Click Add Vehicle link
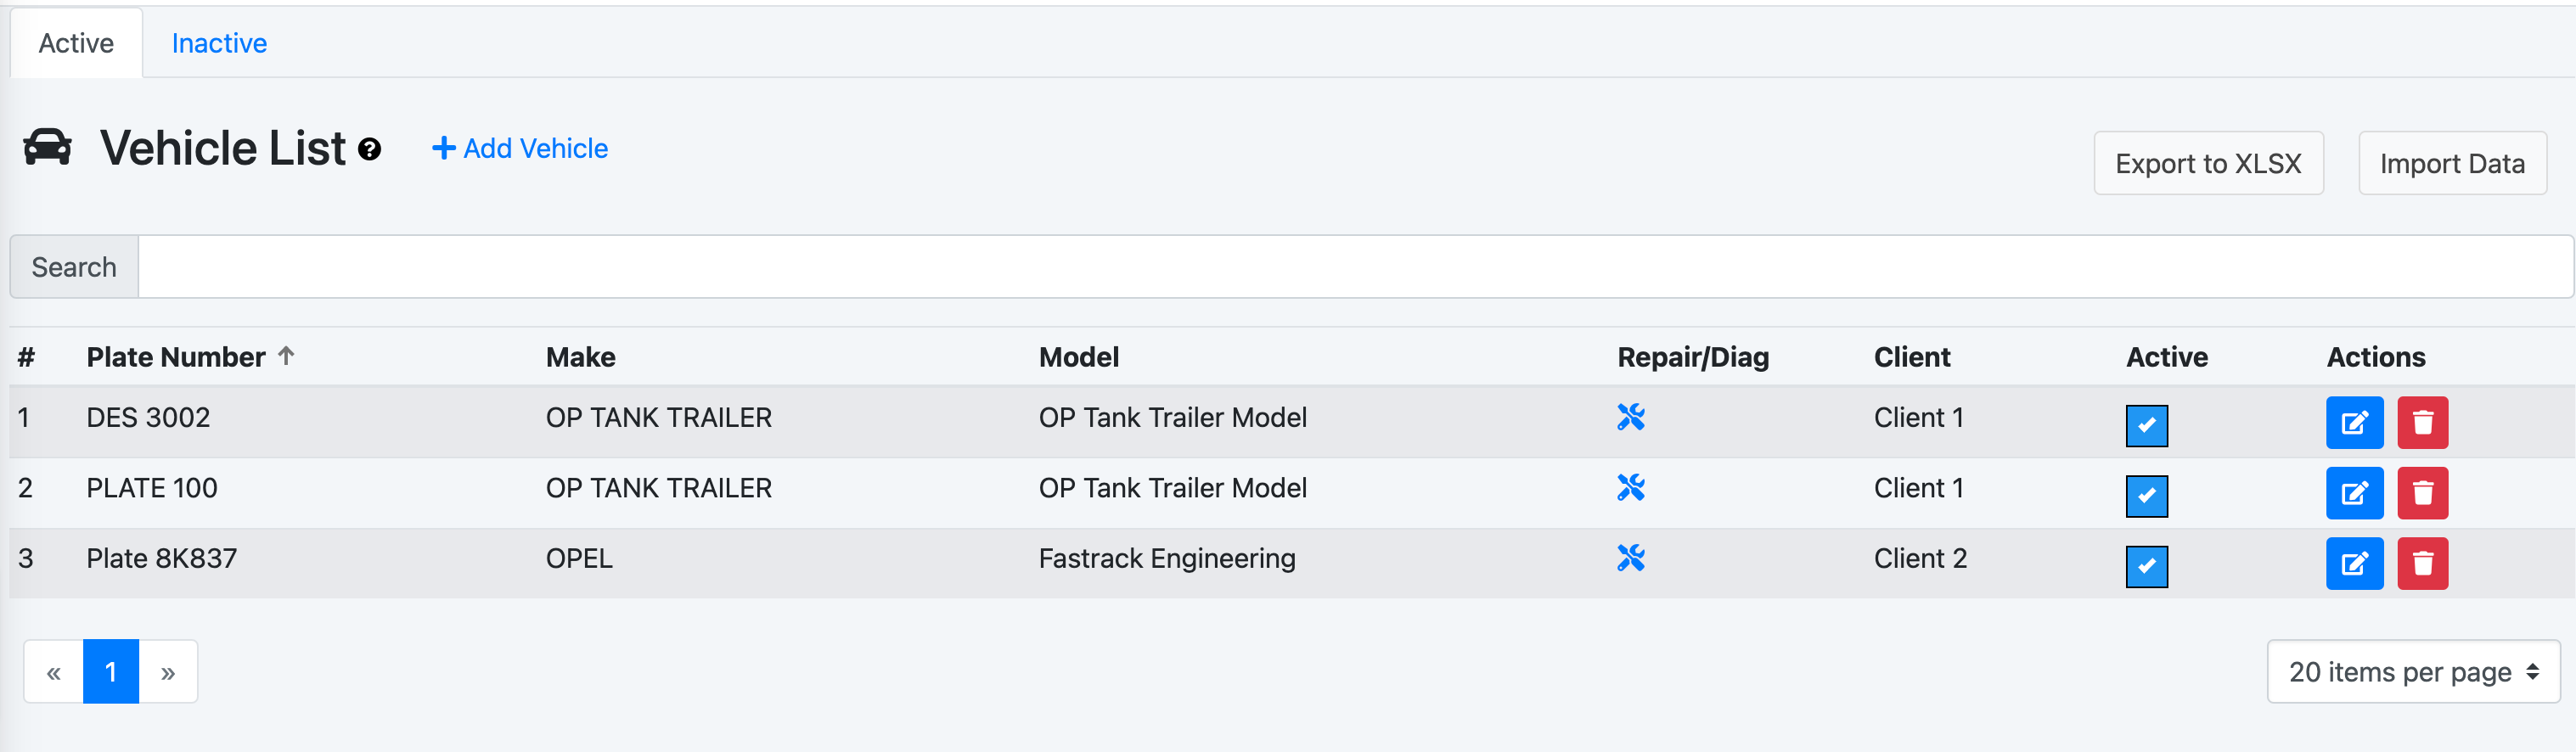Image resolution: width=2576 pixels, height=752 pixels. [x=519, y=148]
